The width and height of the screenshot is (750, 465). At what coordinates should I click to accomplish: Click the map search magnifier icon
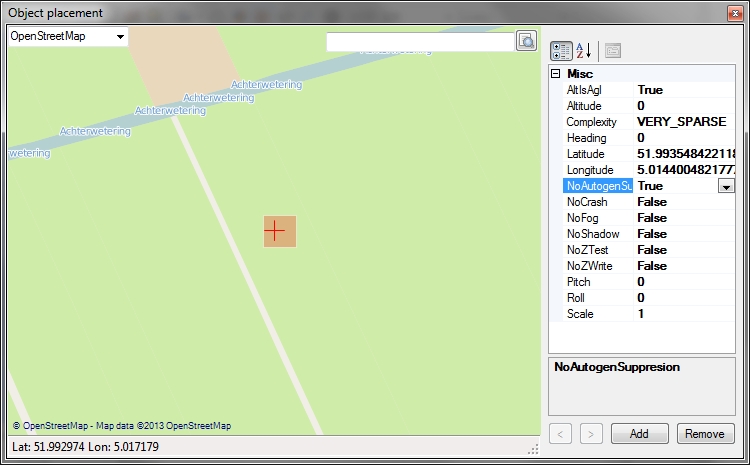pyautogui.click(x=526, y=41)
